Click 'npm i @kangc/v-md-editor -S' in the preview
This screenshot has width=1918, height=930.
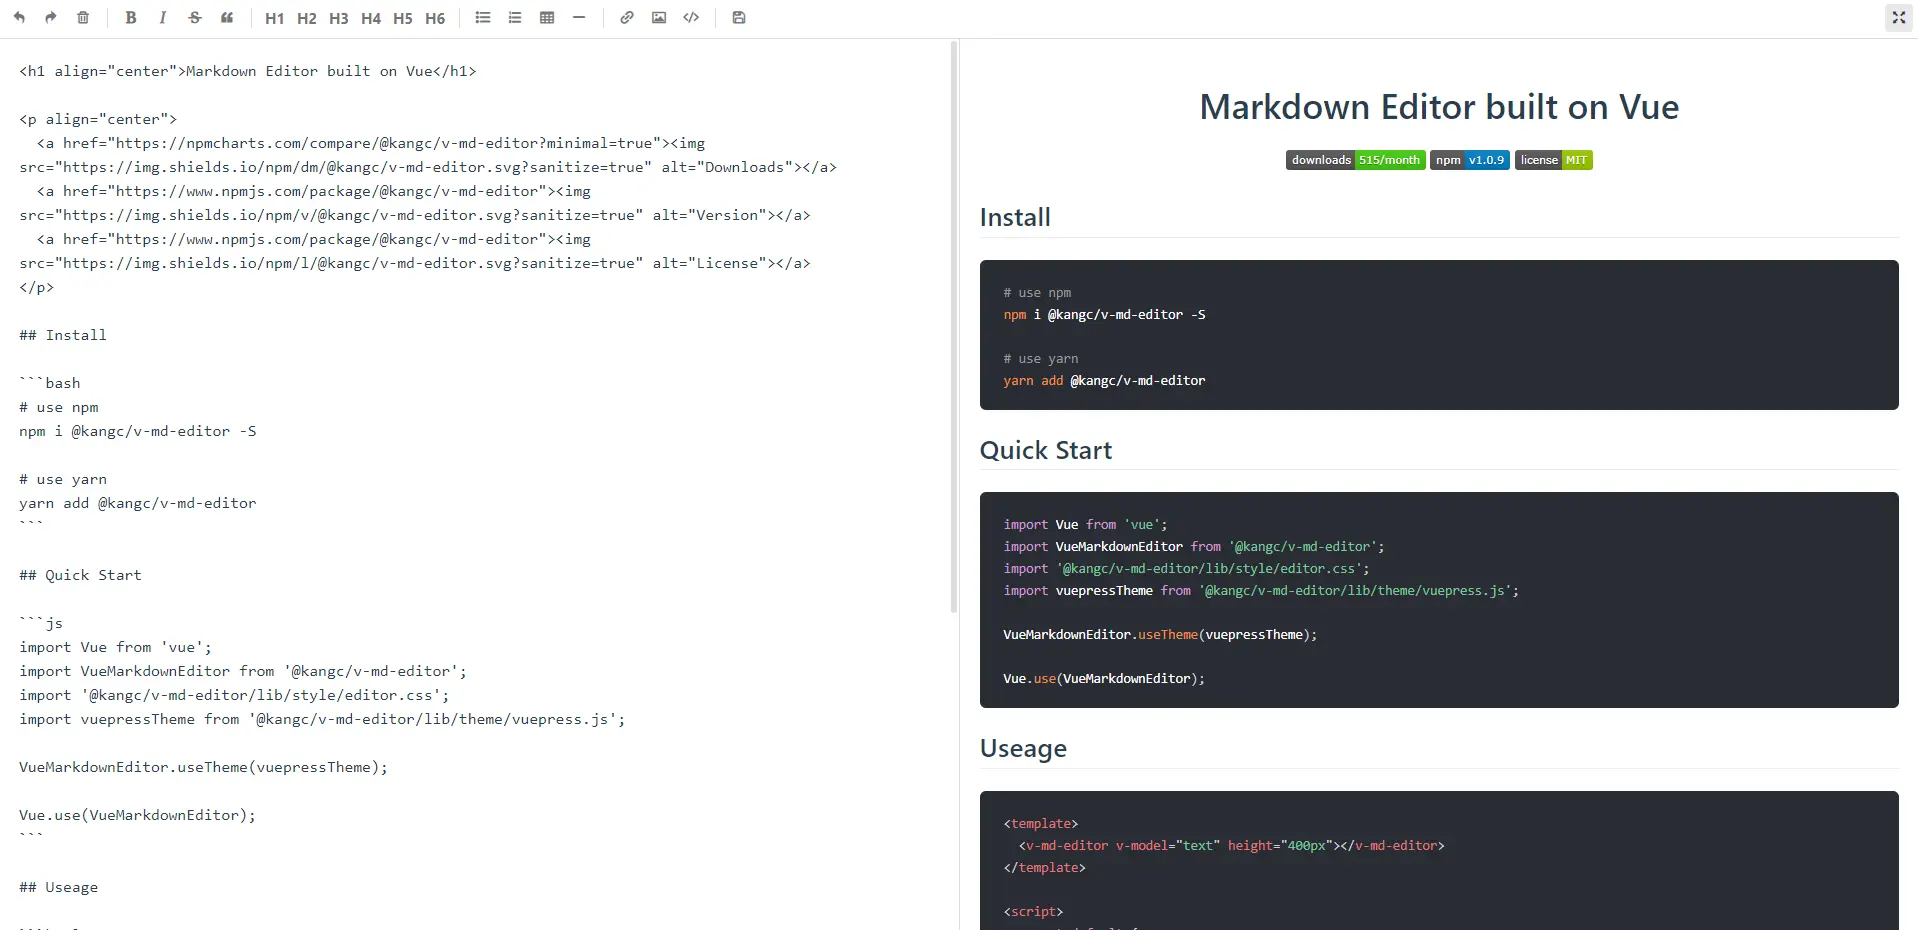1105,315
